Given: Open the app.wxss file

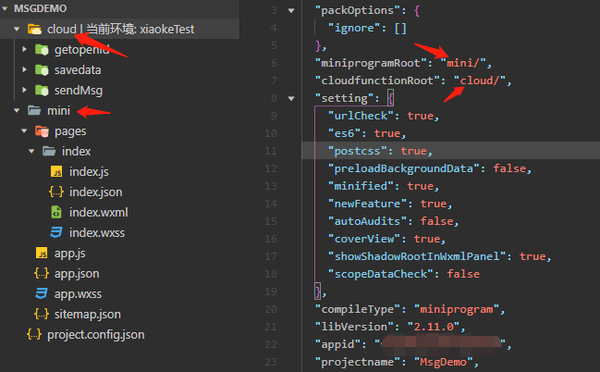Looking at the screenshot, I should tap(78, 294).
